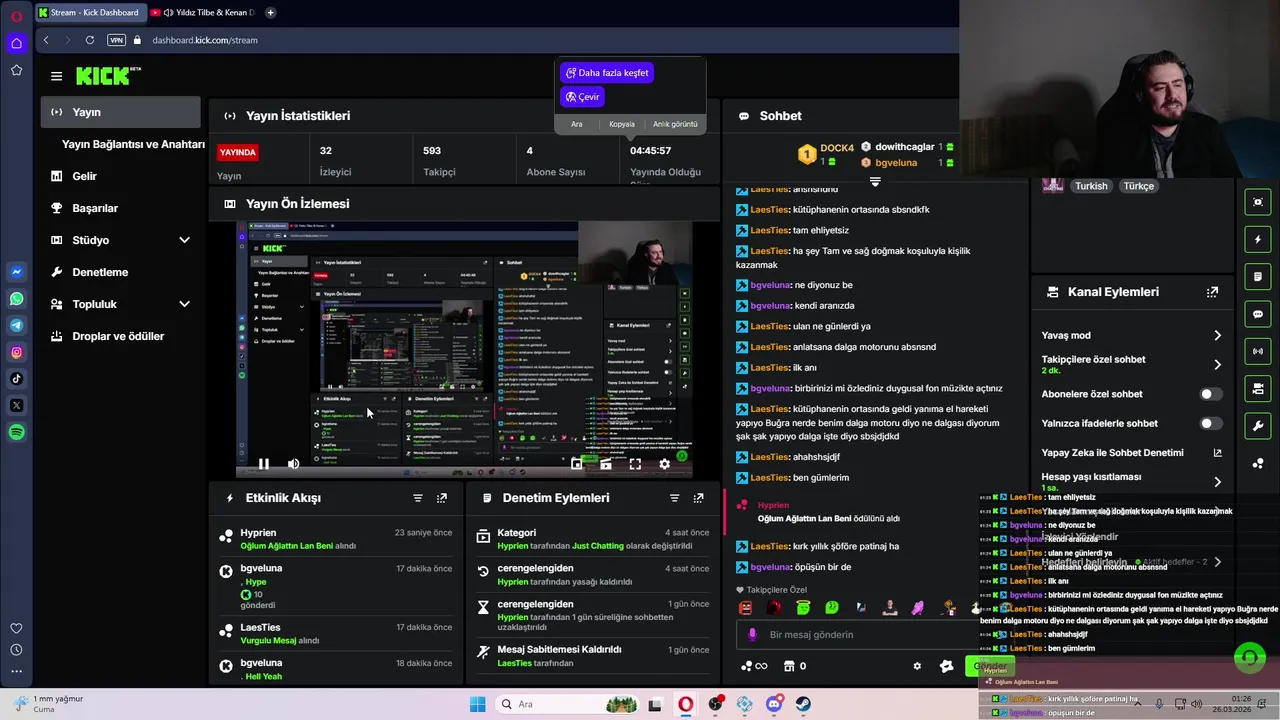Reload the Kick dashboard page
Image resolution: width=1280 pixels, height=720 pixels.
(90, 40)
